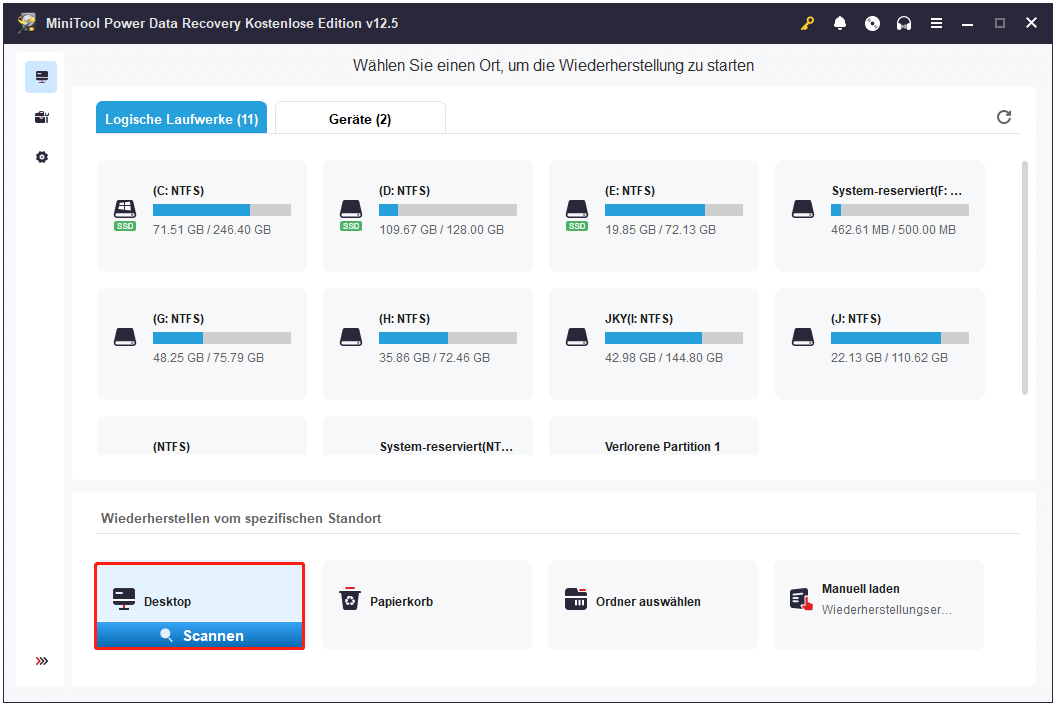
Task: Click the Ordner auswählen folder icon
Action: [x=576, y=599]
